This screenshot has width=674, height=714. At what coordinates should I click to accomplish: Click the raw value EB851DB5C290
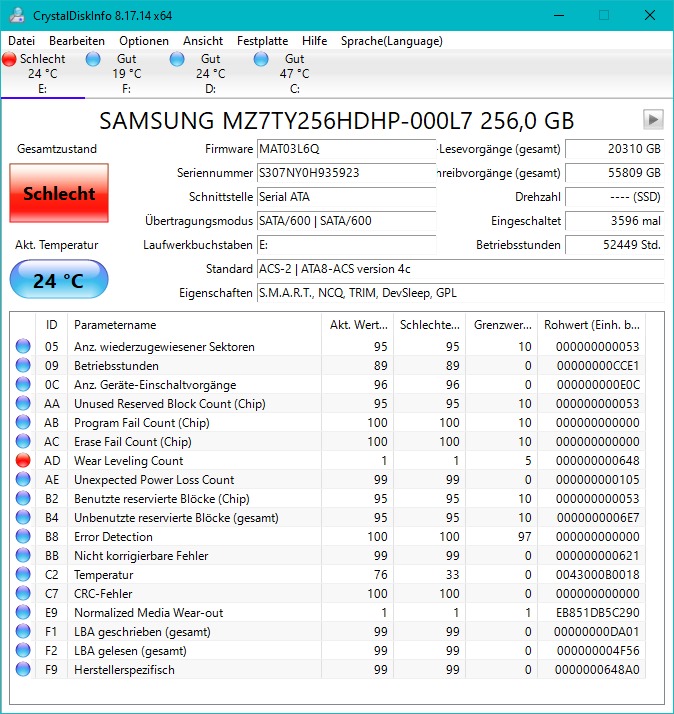[x=597, y=613]
